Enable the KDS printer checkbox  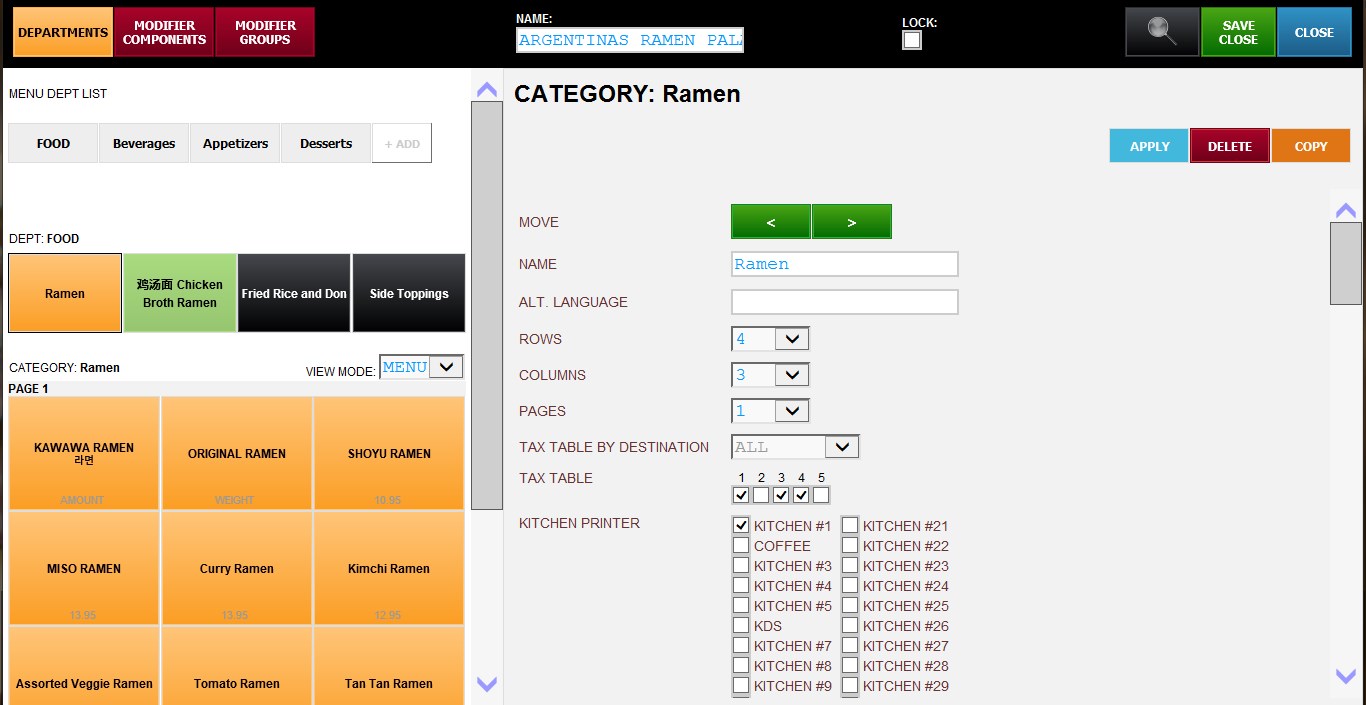pyautogui.click(x=741, y=625)
